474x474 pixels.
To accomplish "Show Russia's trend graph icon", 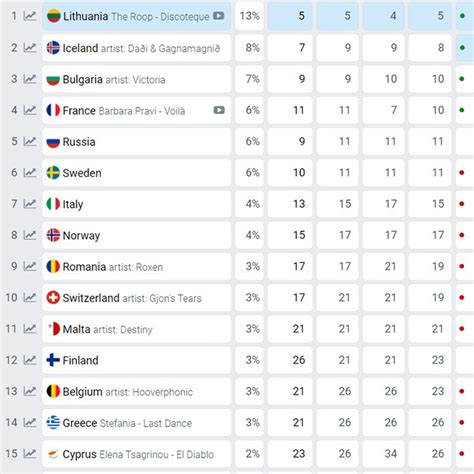I will pyautogui.click(x=30, y=141).
